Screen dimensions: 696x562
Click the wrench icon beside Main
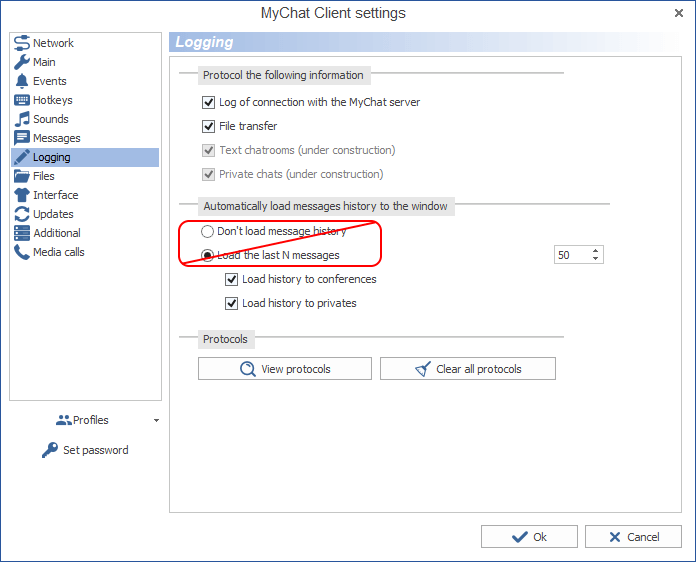coord(22,62)
